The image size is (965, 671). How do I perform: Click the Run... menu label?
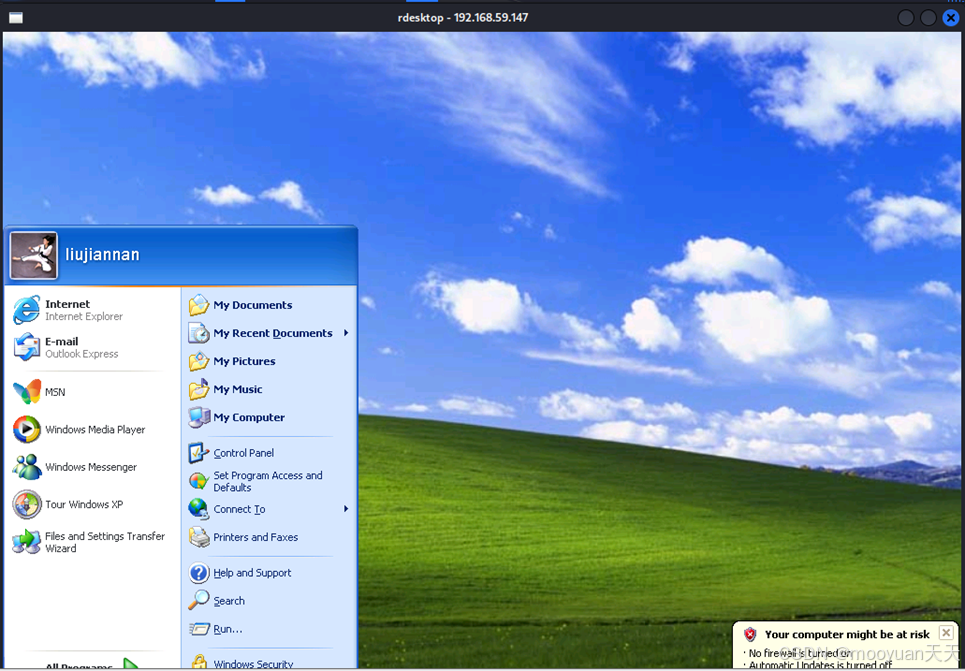[228, 629]
